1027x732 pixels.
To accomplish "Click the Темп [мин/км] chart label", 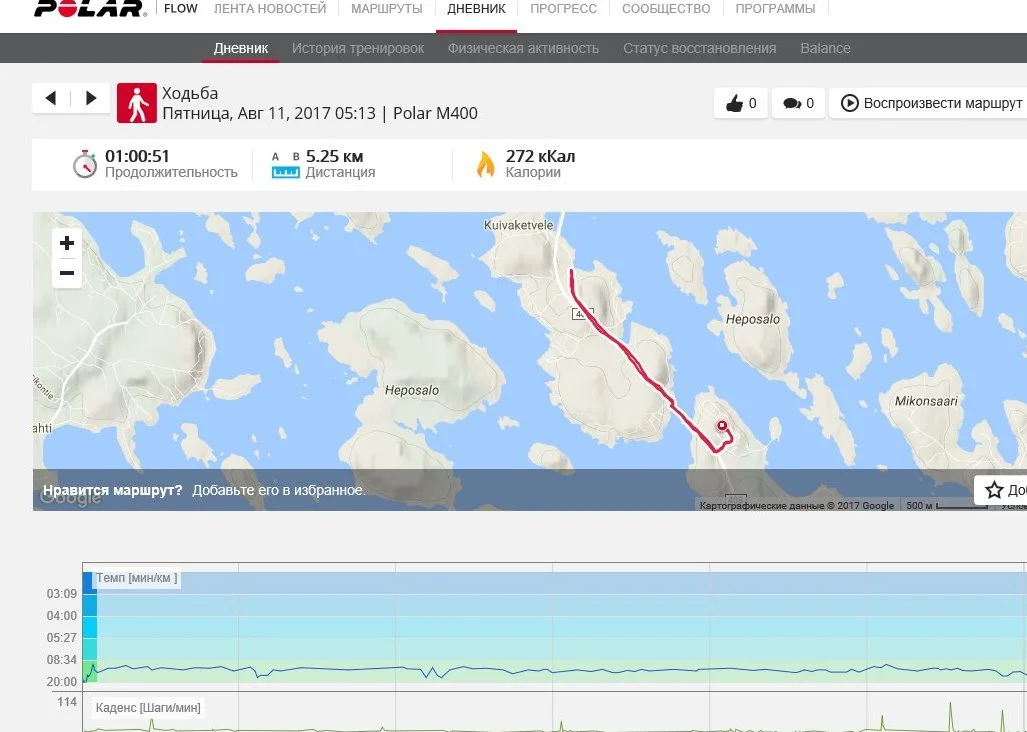I will point(137,578).
